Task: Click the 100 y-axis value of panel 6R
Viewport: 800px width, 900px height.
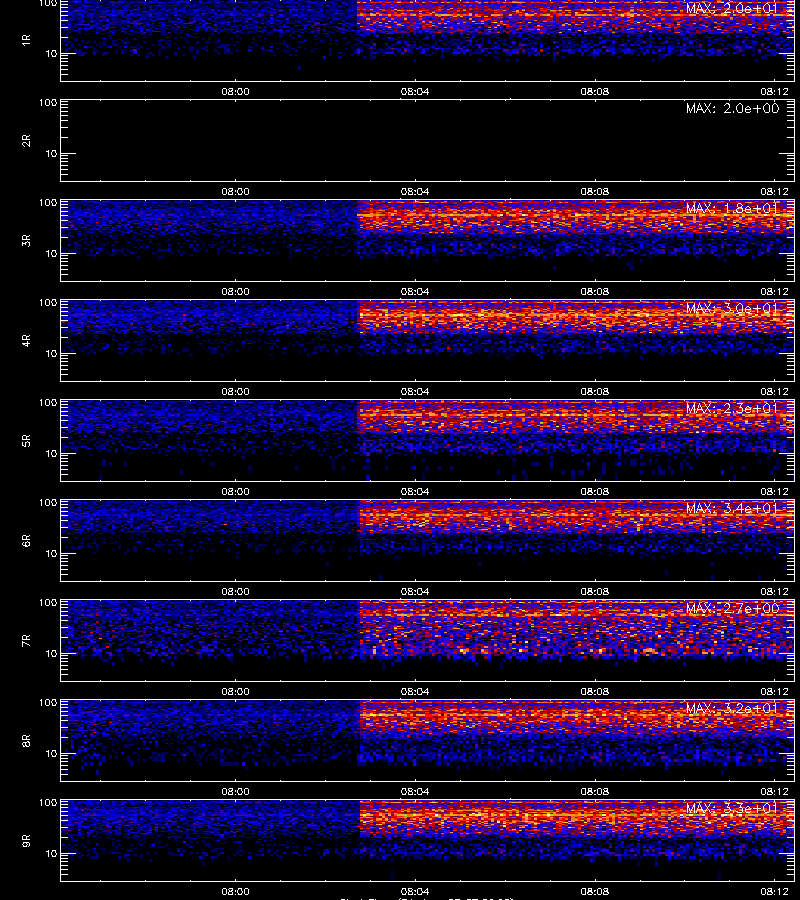Action: (48, 503)
